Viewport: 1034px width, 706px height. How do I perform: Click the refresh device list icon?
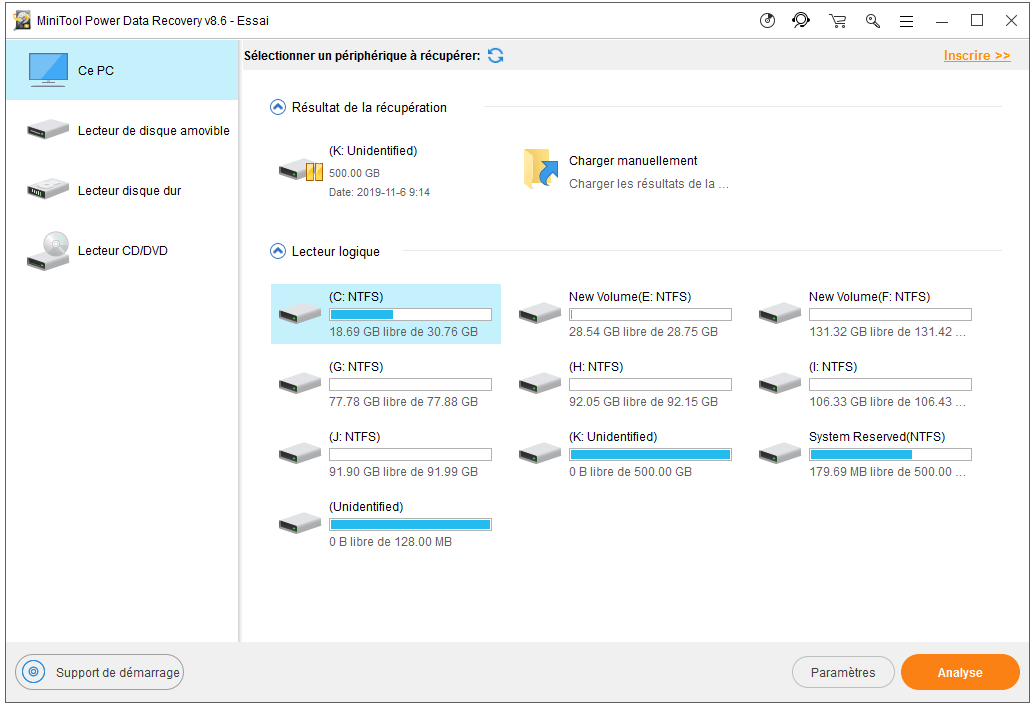(495, 55)
